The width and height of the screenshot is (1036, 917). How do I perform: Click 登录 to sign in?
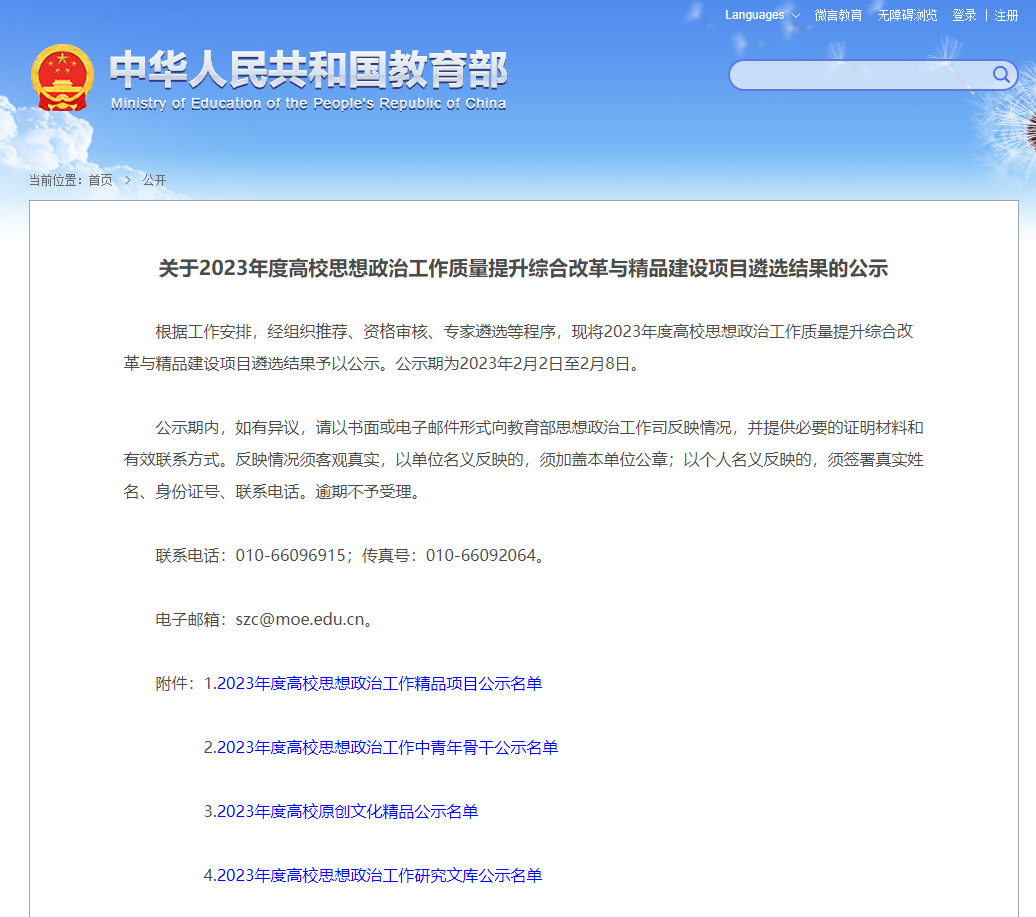[x=964, y=15]
